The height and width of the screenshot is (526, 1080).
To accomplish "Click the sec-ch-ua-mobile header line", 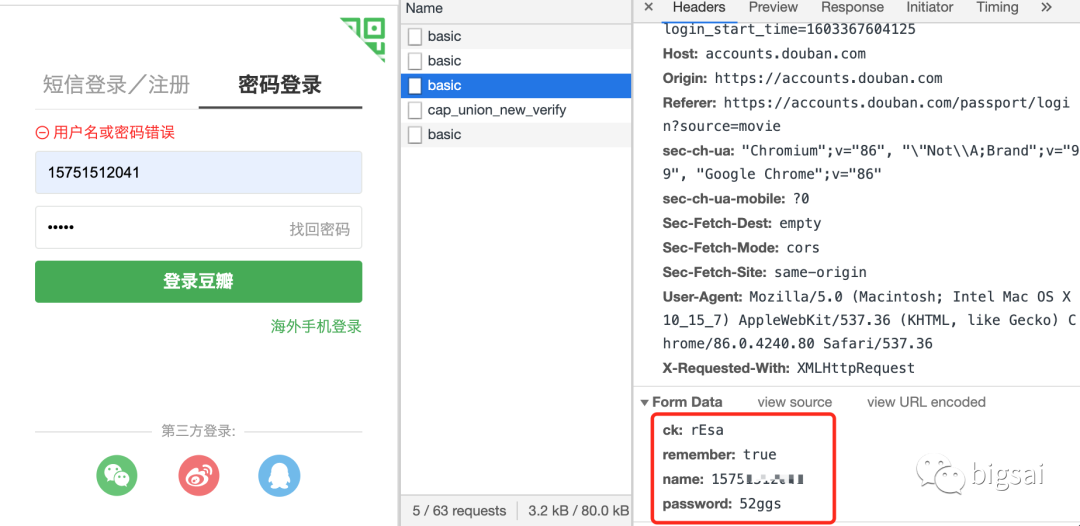I will (736, 199).
